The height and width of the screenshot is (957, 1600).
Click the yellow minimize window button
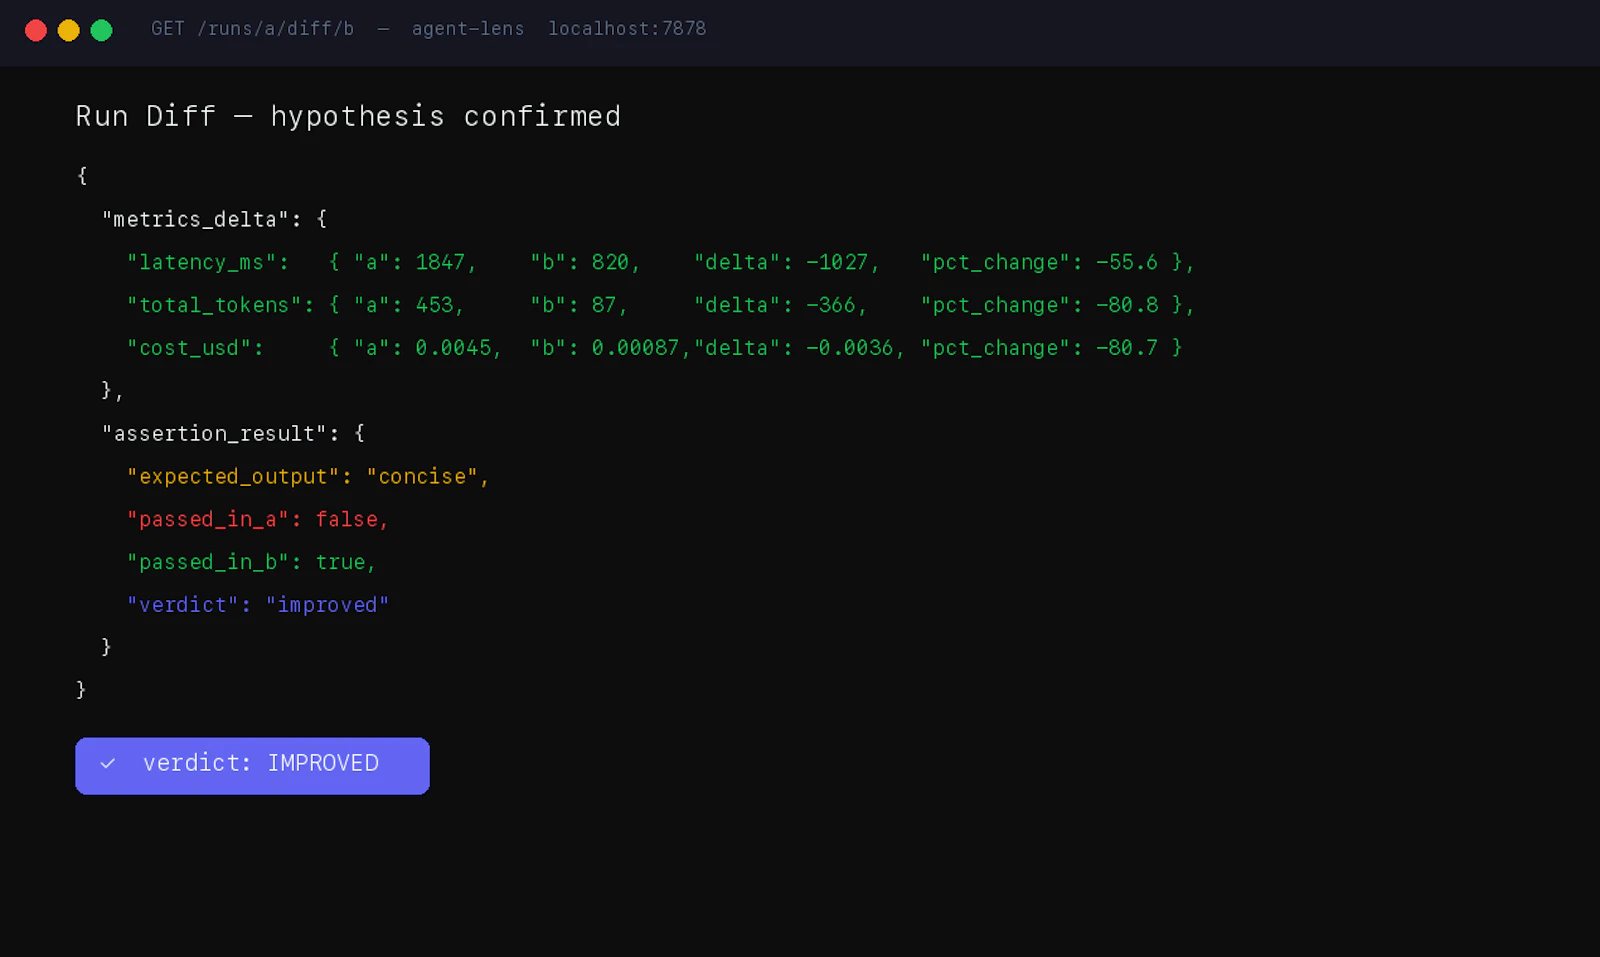point(68,30)
